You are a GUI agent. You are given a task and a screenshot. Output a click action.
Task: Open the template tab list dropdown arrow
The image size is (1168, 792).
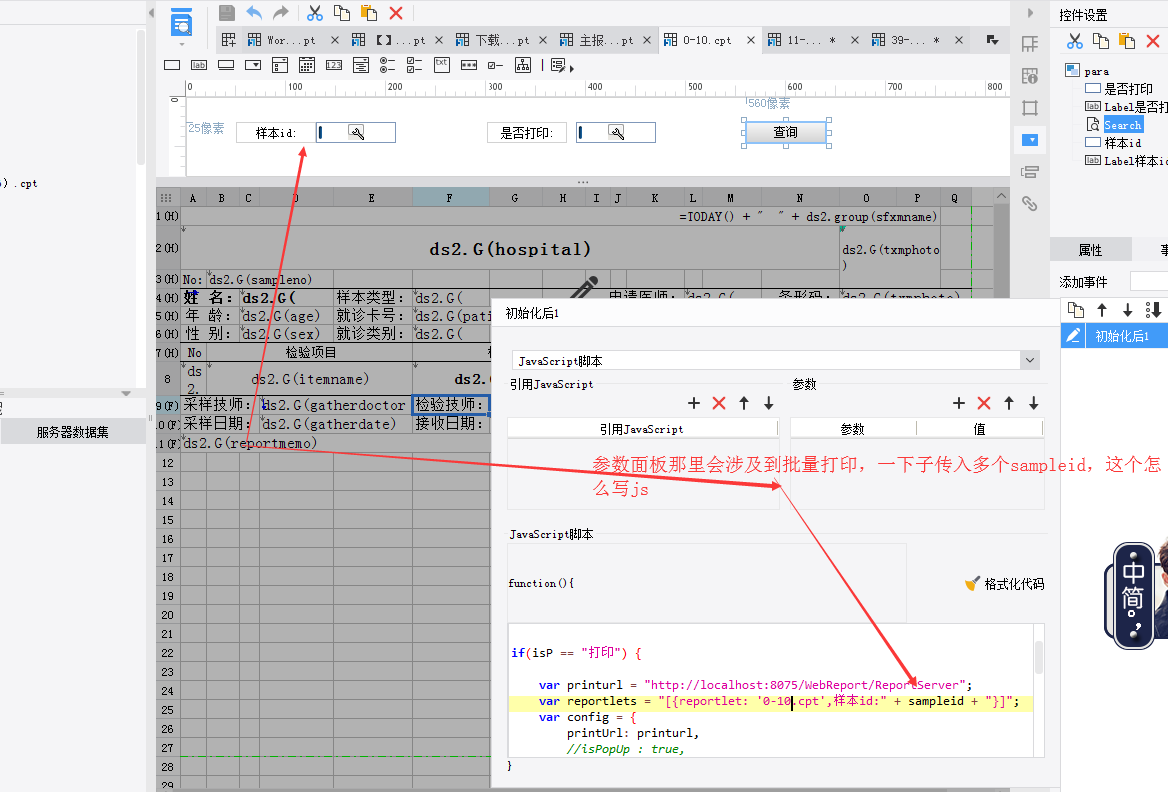pyautogui.click(x=992, y=40)
